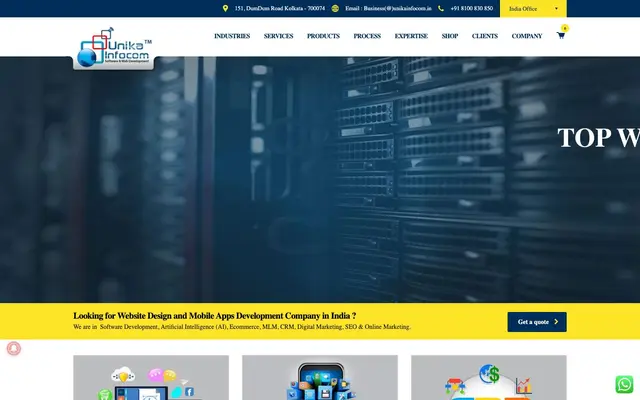
Task: Click the Looking for Website Design heading
Action: 215,316
